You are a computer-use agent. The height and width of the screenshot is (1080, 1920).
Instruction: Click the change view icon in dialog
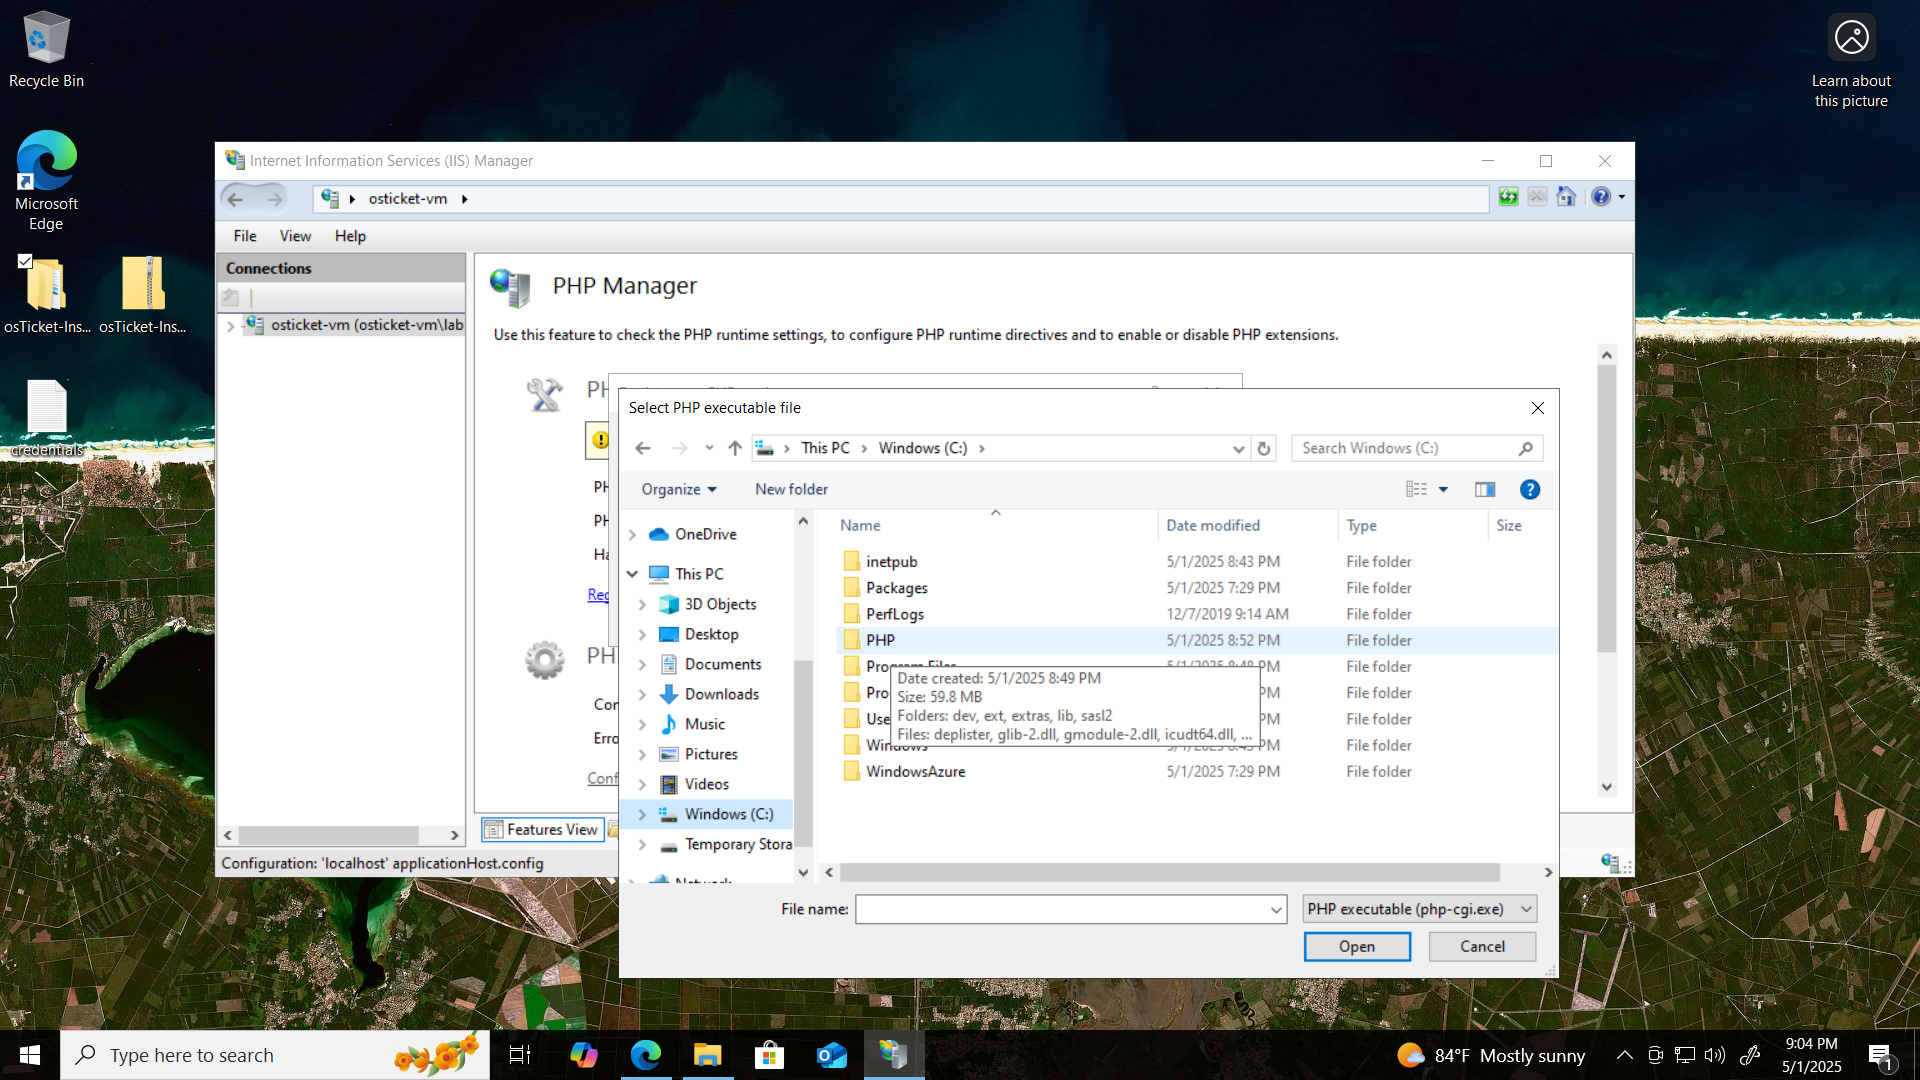[x=1416, y=489]
